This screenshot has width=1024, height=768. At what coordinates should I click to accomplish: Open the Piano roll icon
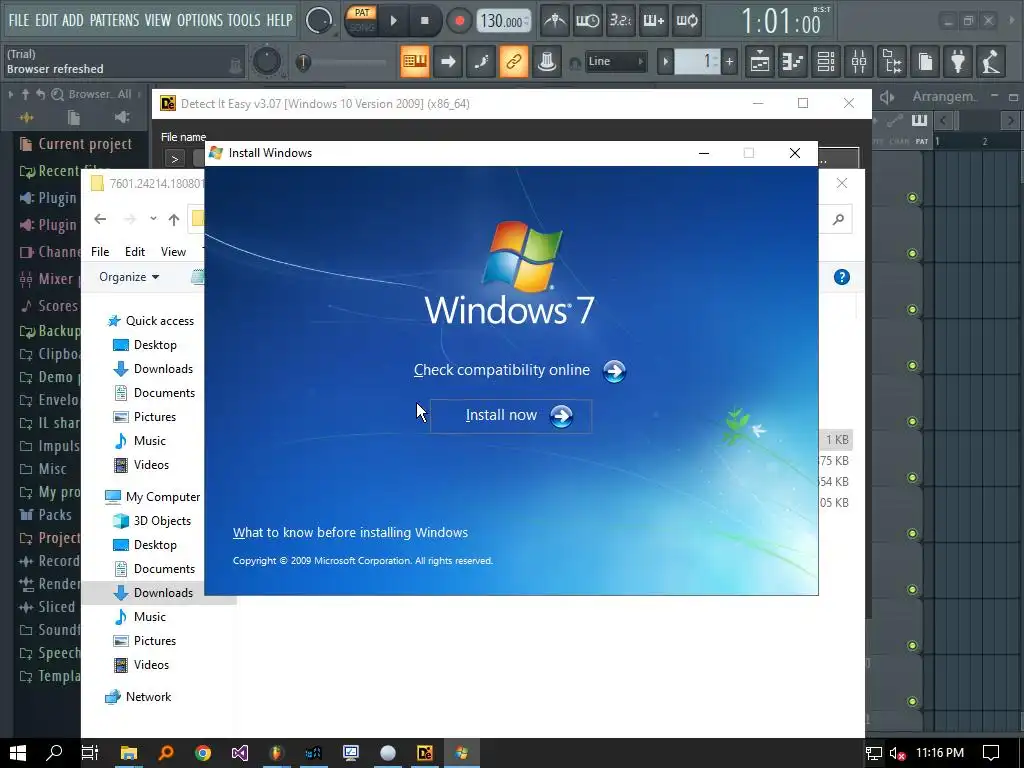793,62
